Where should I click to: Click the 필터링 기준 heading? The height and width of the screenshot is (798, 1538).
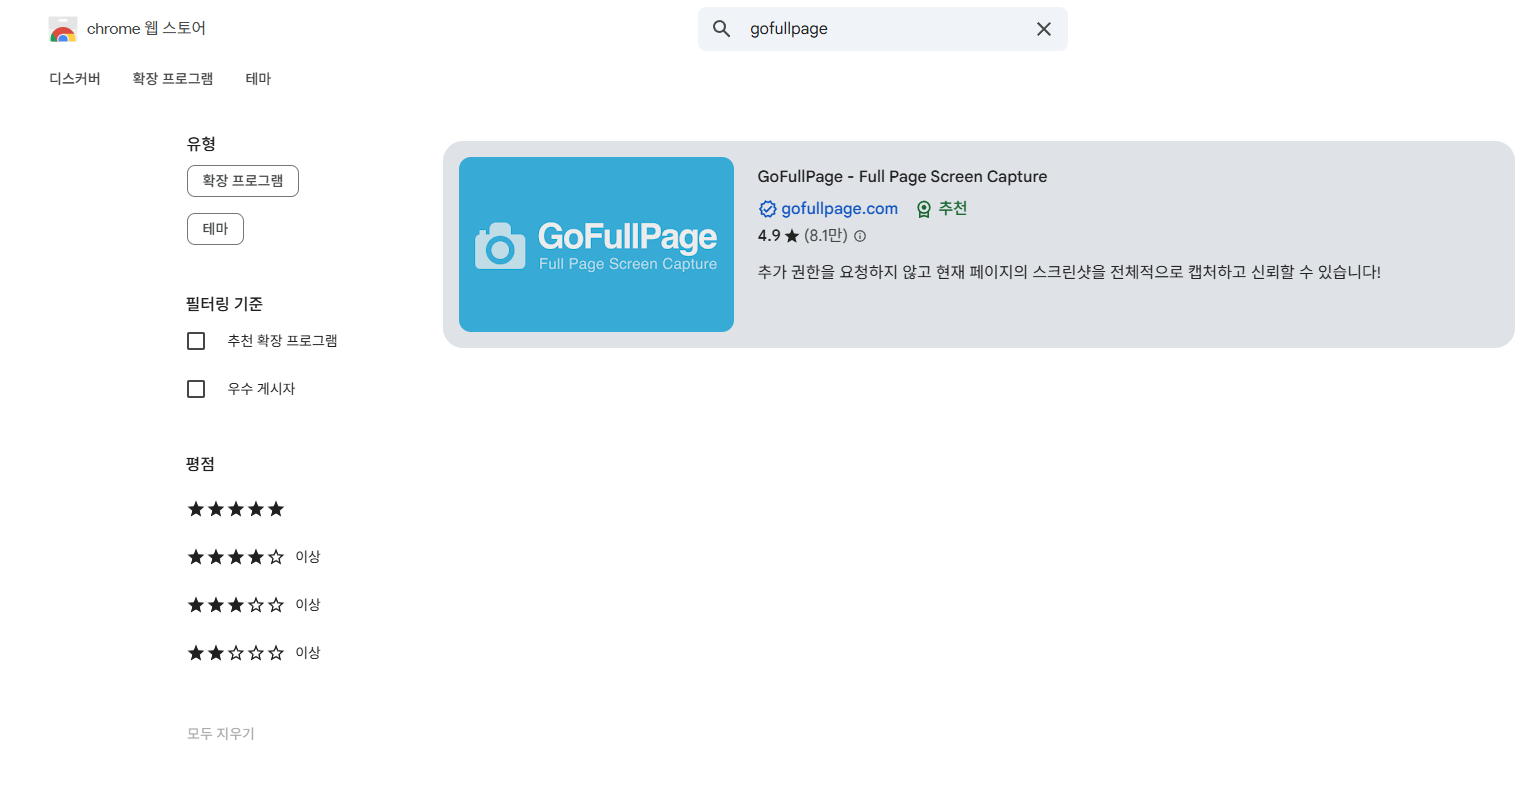[x=224, y=304]
